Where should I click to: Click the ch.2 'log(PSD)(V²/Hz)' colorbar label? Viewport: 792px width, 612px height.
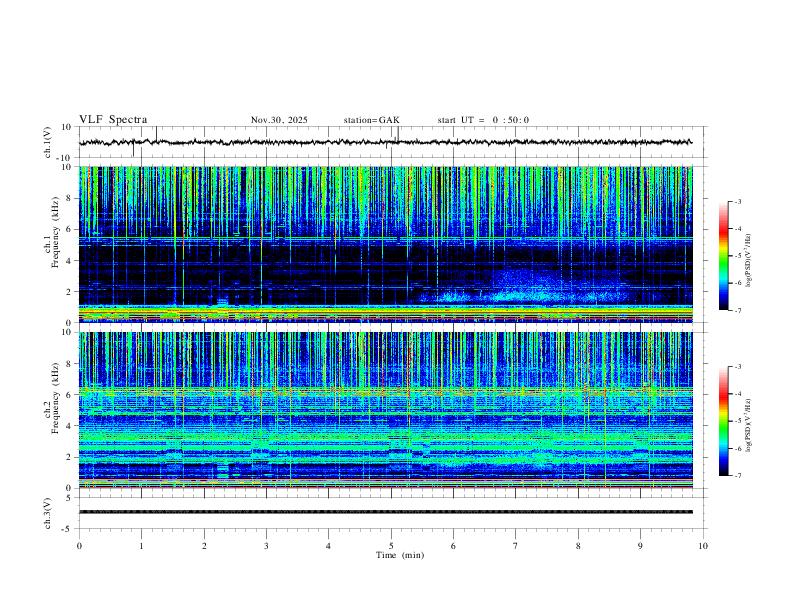coord(750,425)
